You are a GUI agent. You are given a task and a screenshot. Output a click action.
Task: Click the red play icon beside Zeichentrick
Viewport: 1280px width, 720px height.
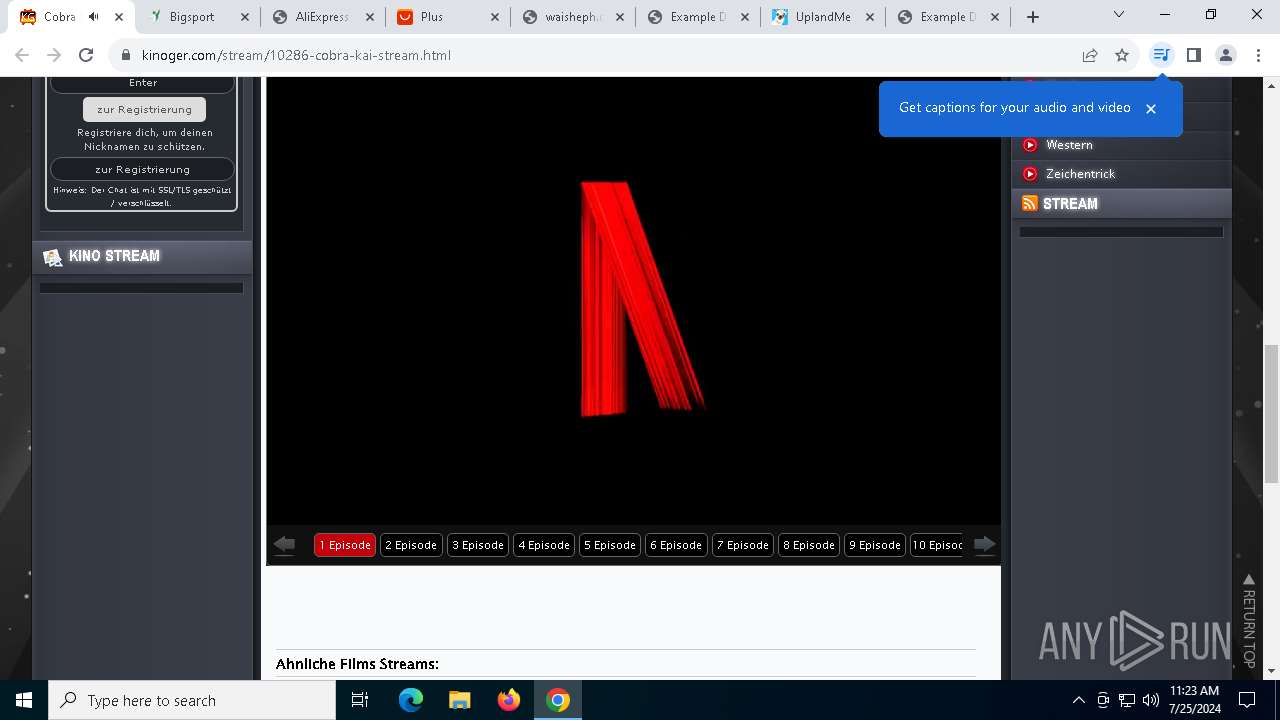(x=1030, y=174)
